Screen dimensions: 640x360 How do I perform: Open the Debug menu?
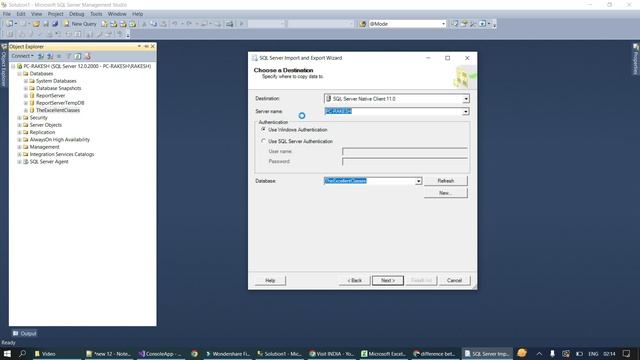click(76, 14)
